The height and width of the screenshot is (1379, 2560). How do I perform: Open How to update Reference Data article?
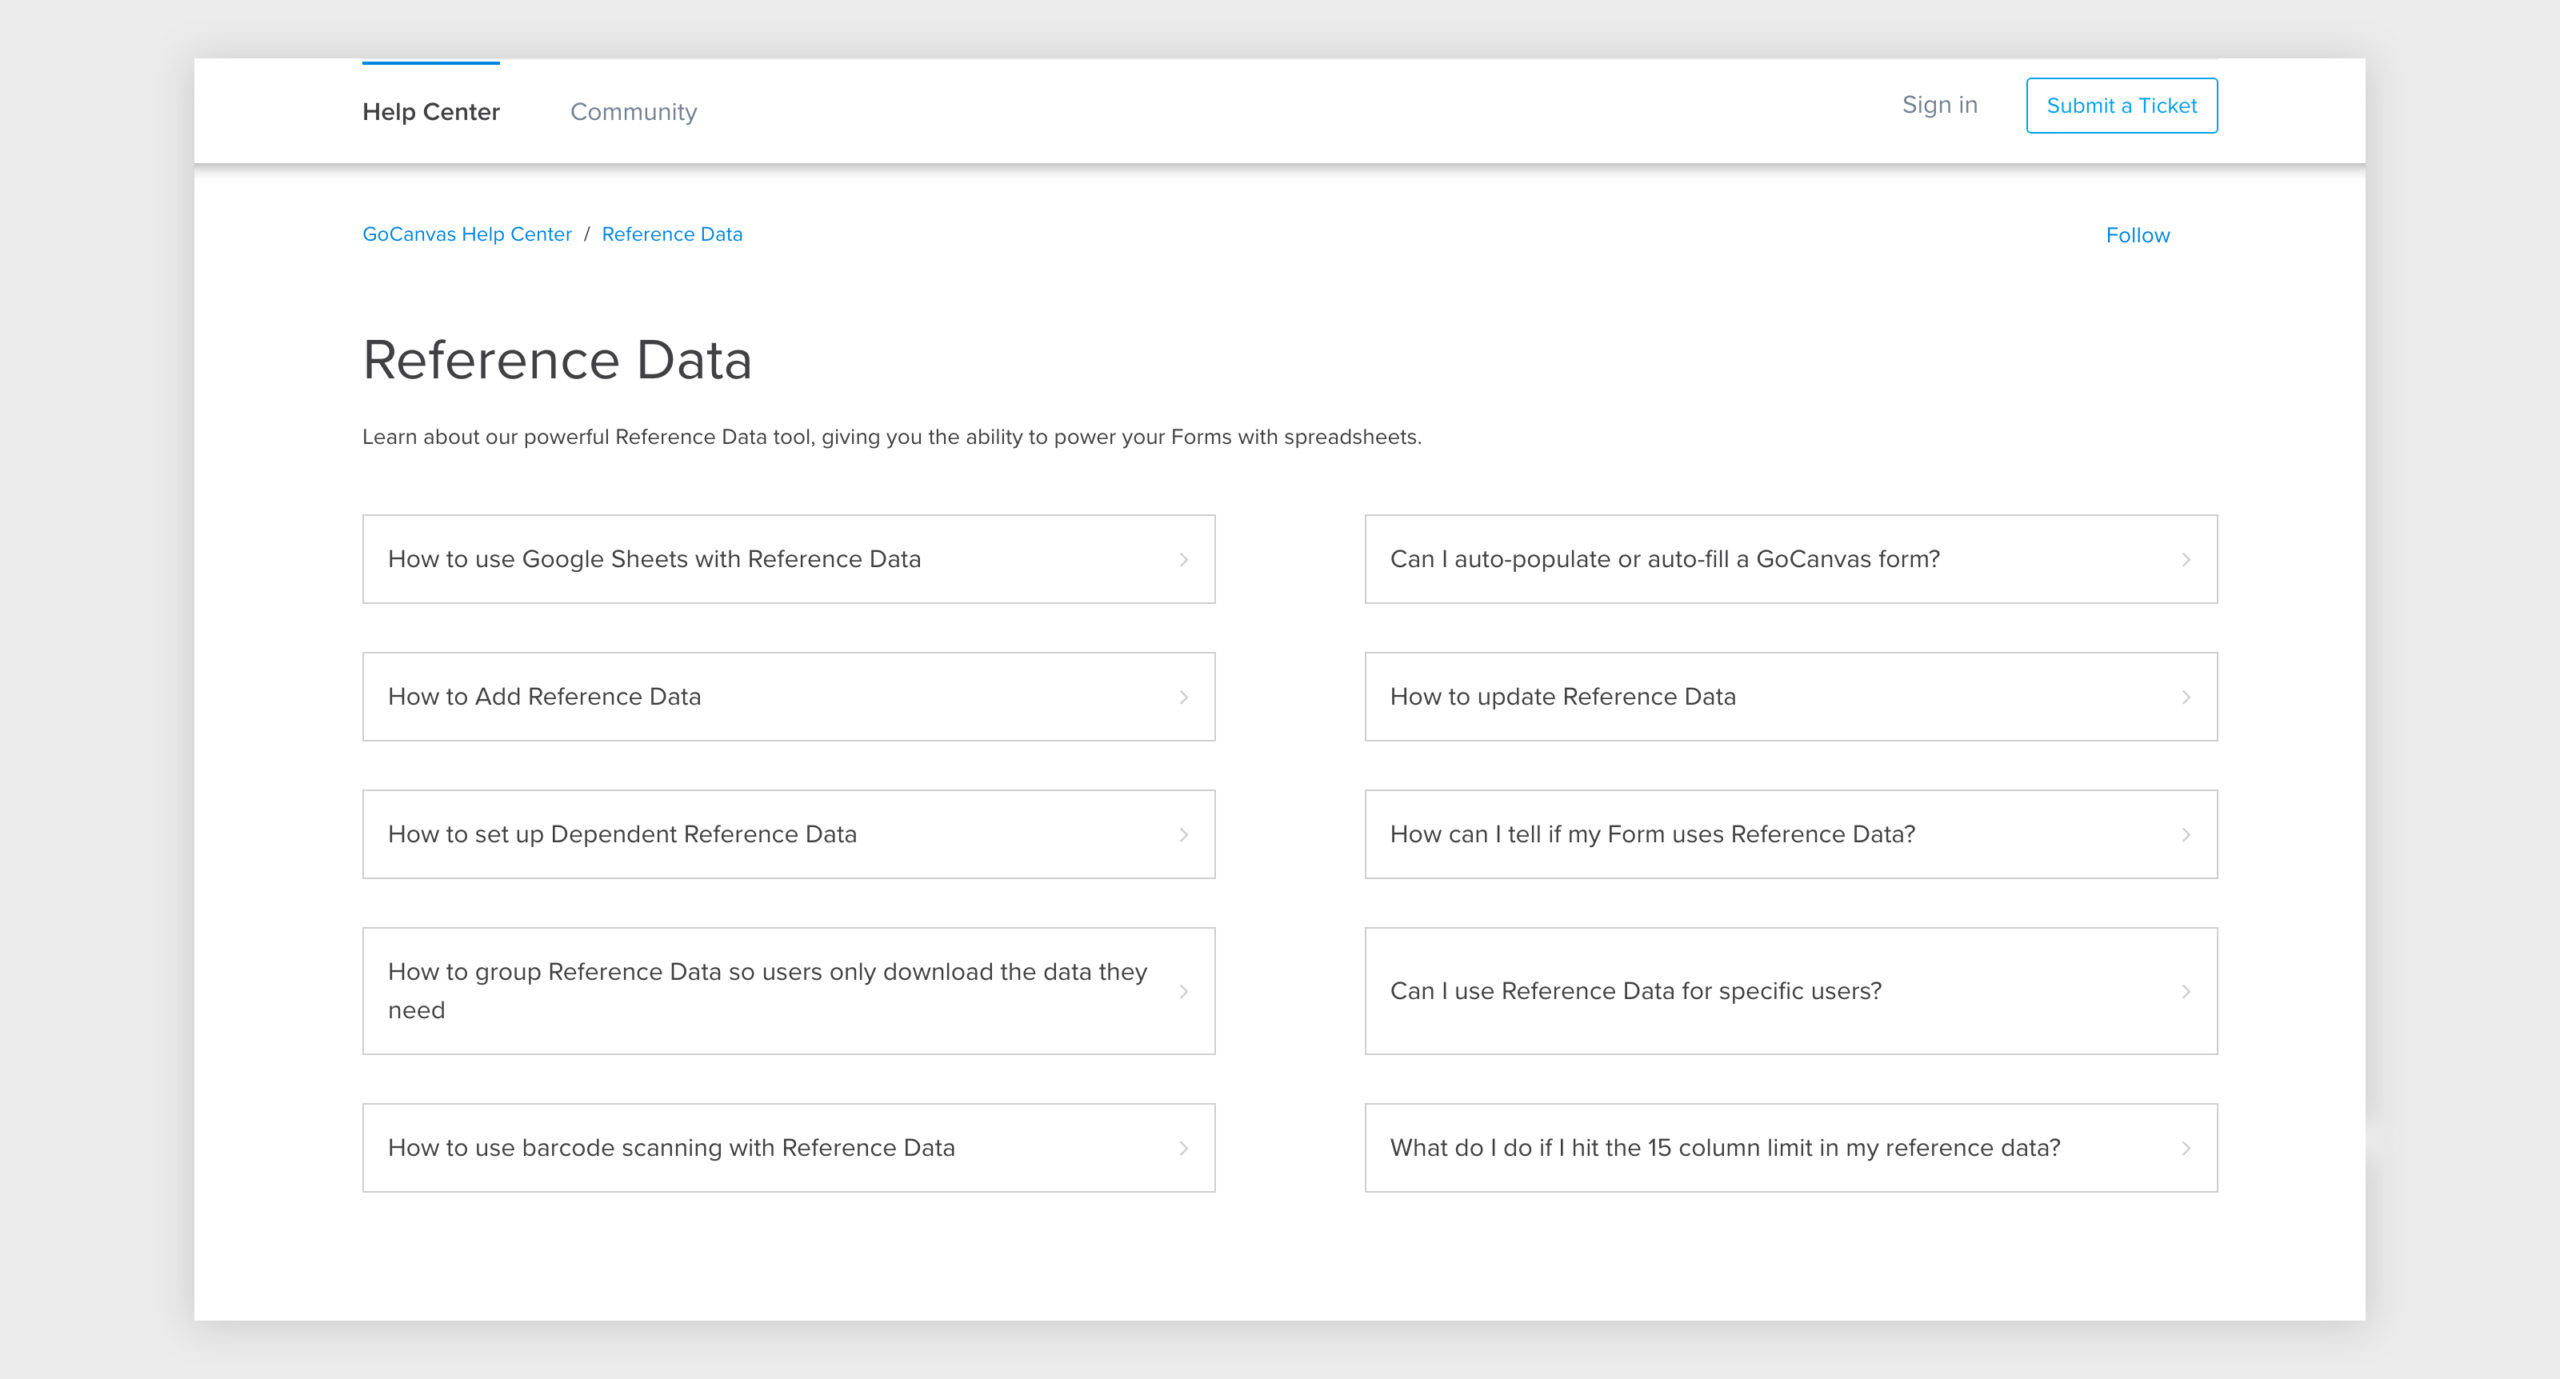click(x=1790, y=697)
